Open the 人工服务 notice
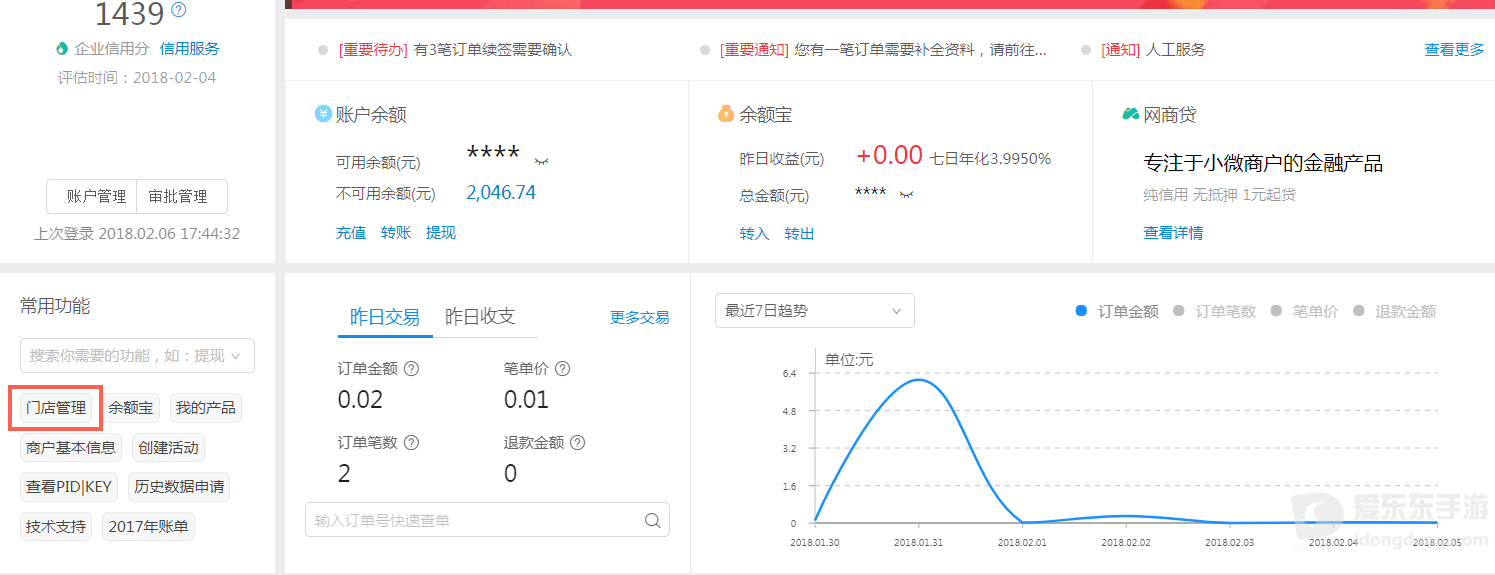 coord(1153,49)
